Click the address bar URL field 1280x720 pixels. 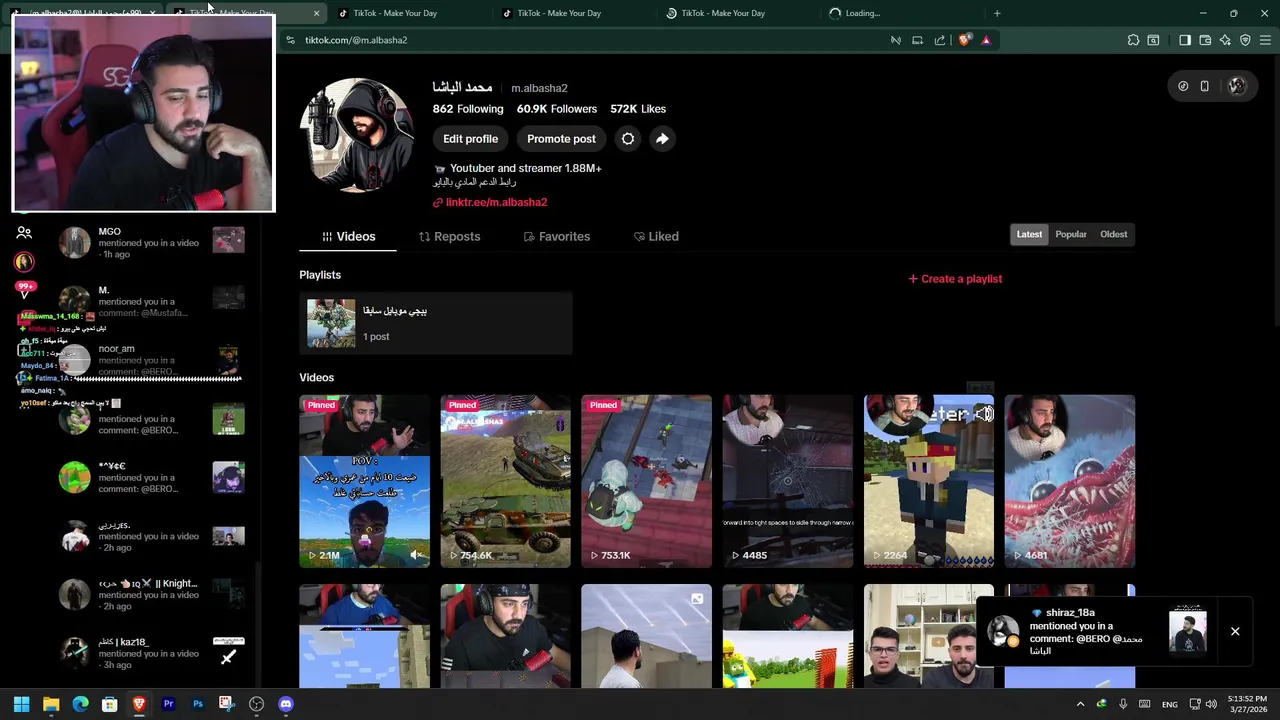coord(590,40)
